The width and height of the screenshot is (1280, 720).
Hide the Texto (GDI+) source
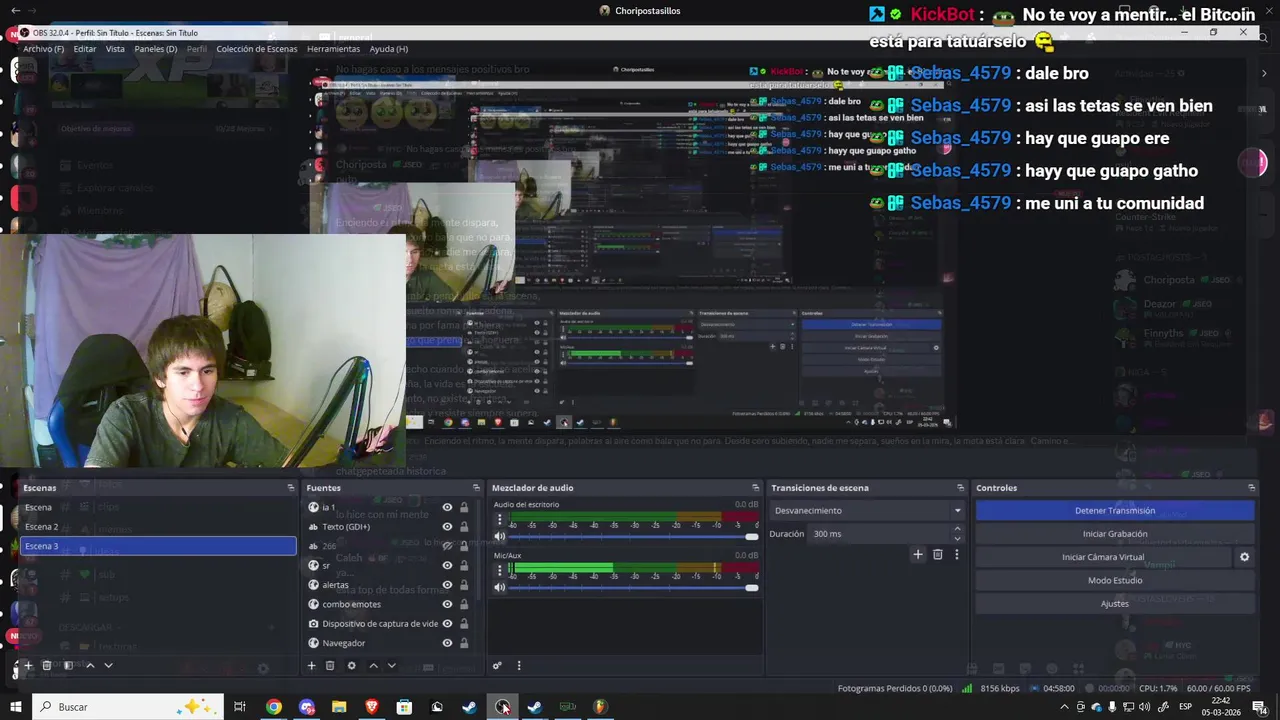pos(447,526)
